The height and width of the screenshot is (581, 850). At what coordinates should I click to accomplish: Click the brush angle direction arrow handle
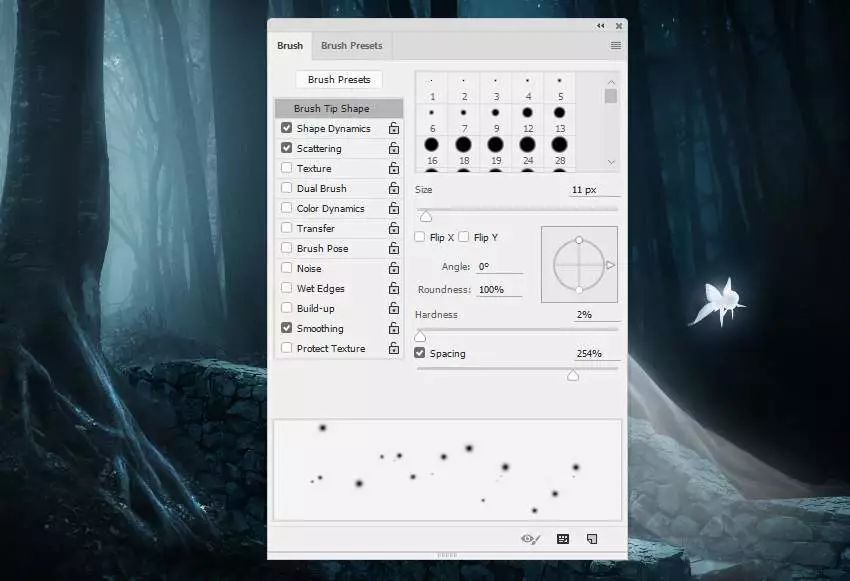[x=610, y=265]
